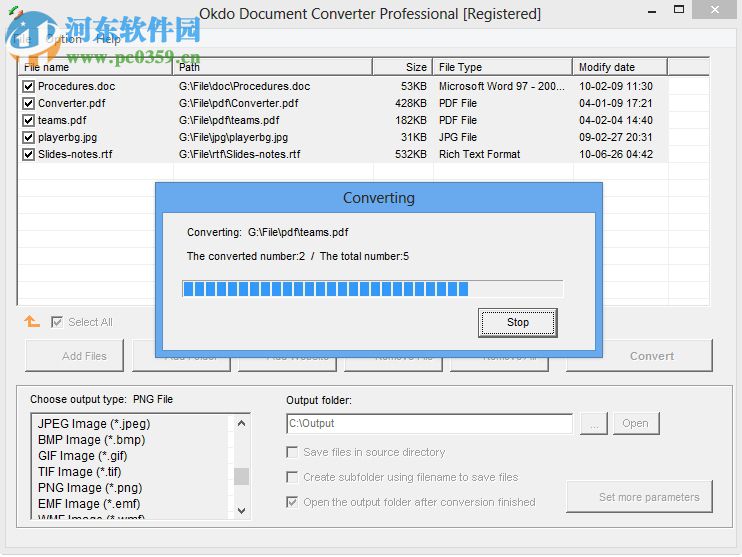Sort by the Path column header

pos(273,67)
